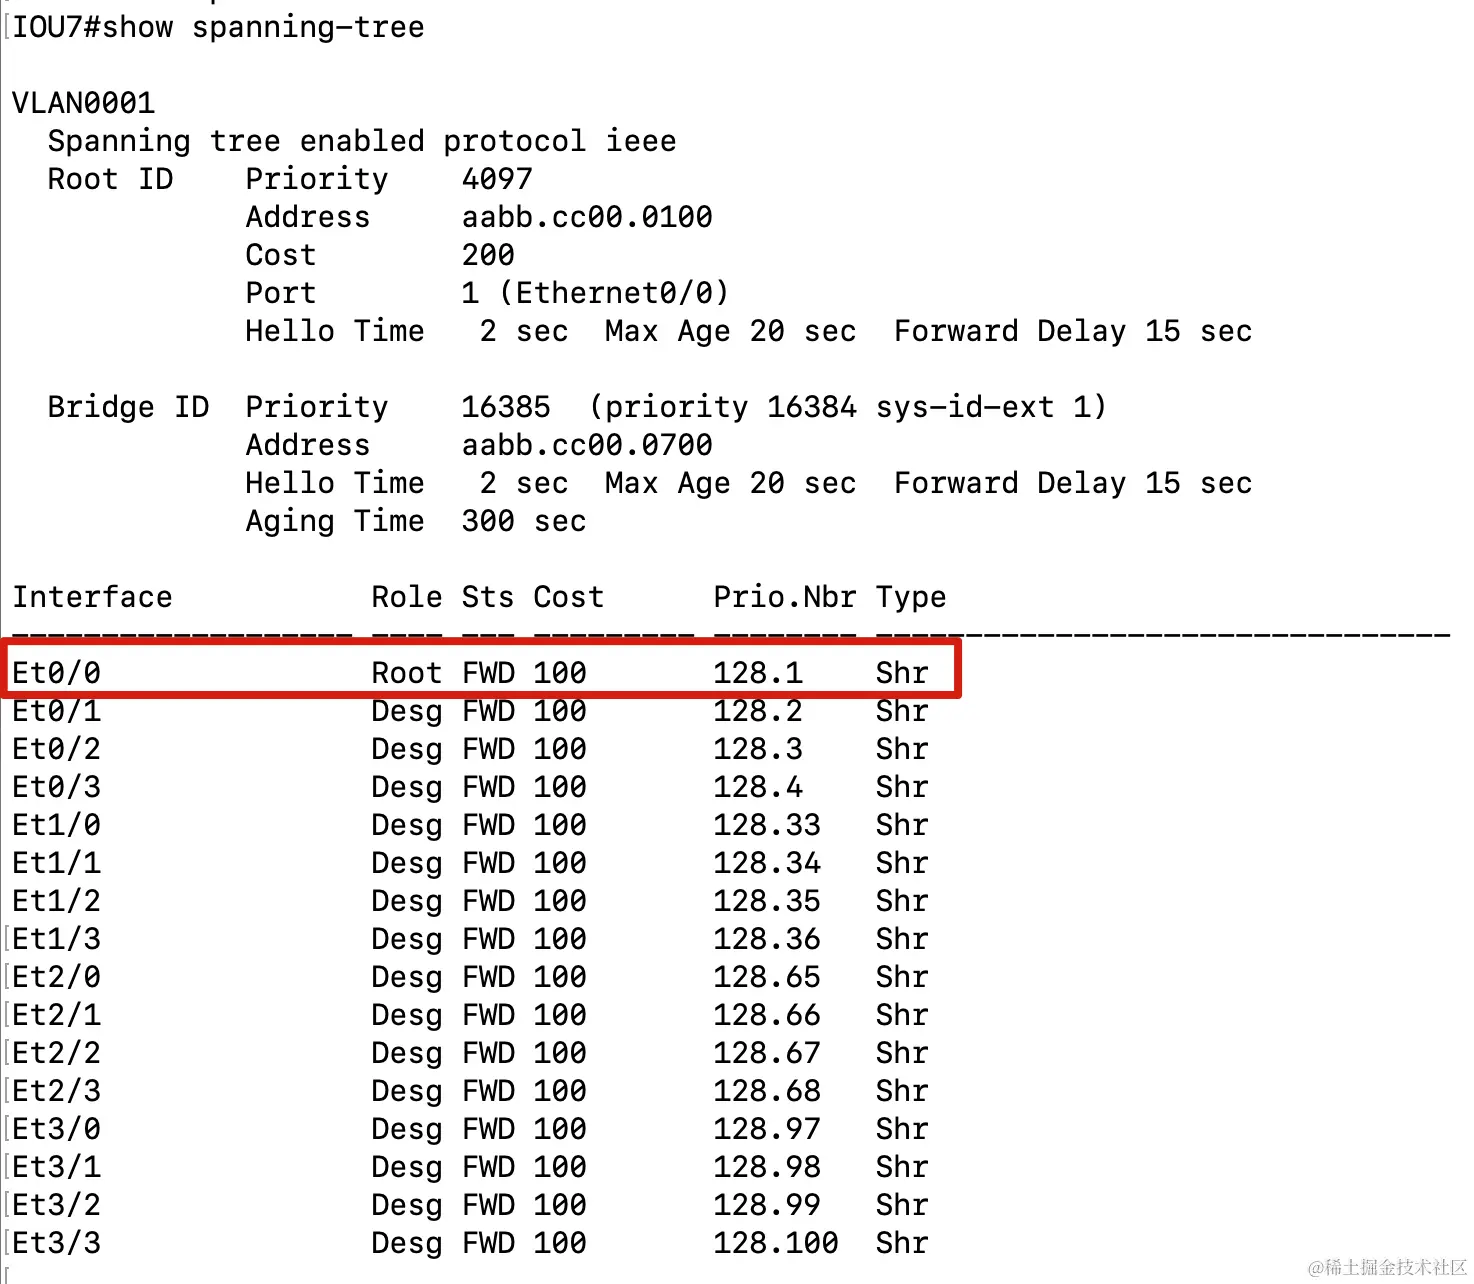The image size is (1474, 1284).
Task: Click Prio.Nbr 128.99 value
Action: tap(767, 1205)
